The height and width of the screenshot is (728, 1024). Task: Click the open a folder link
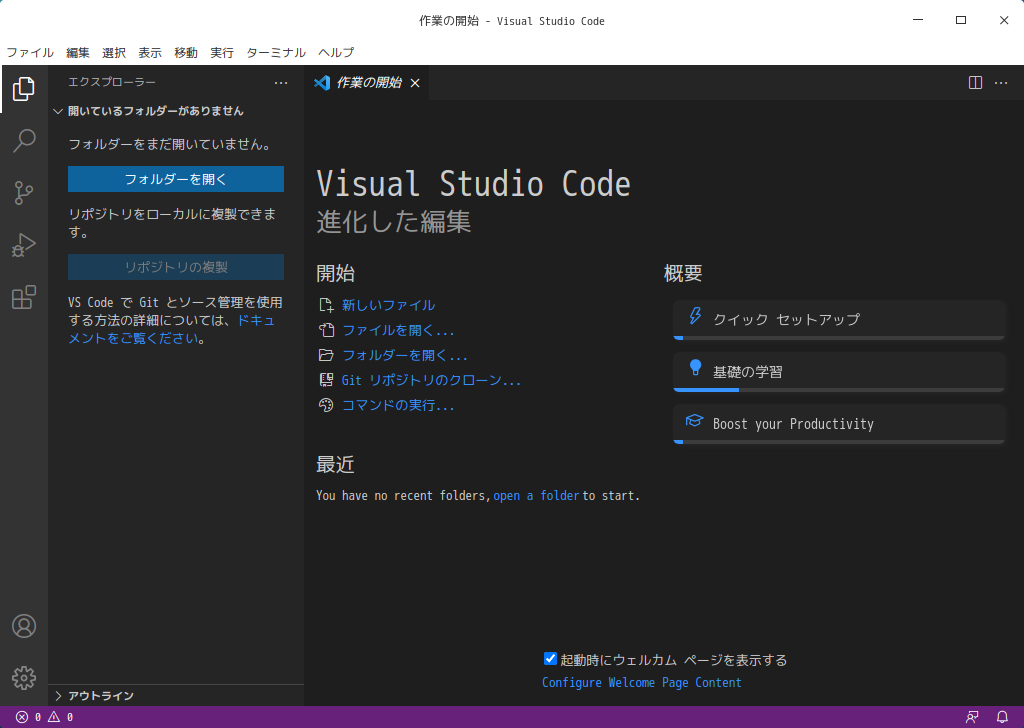(x=536, y=496)
